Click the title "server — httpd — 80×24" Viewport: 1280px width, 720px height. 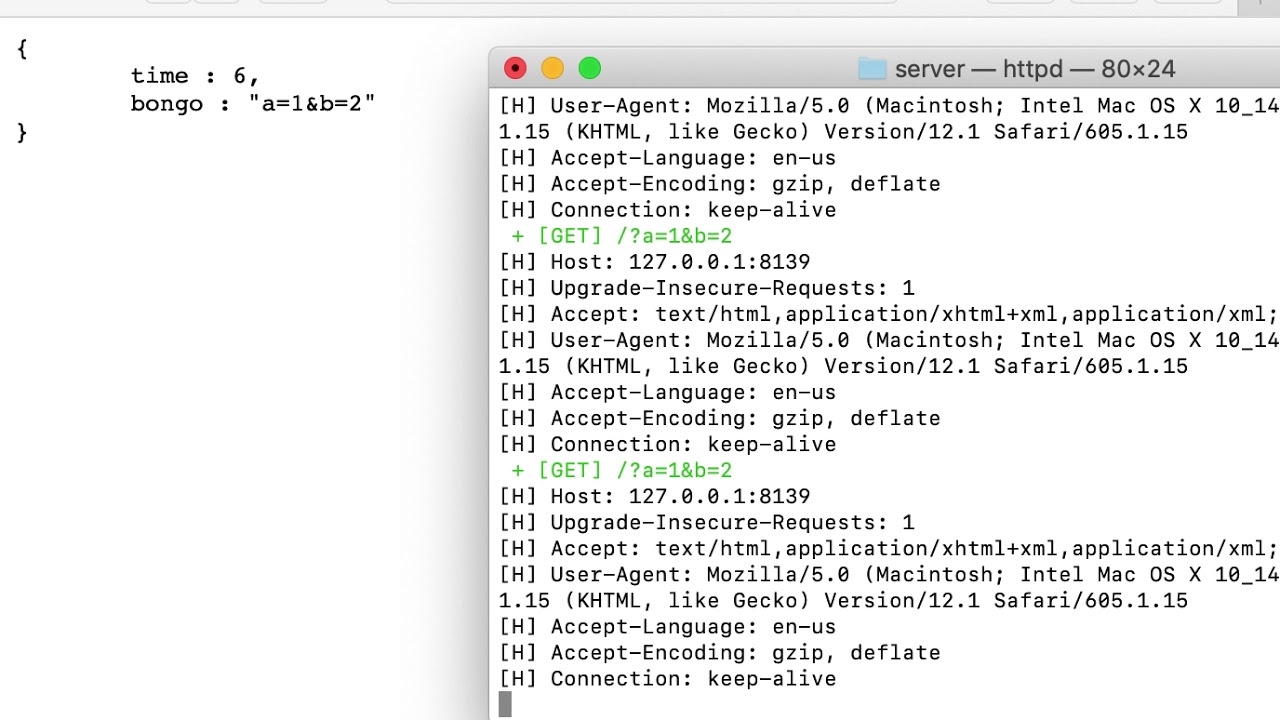1035,69
